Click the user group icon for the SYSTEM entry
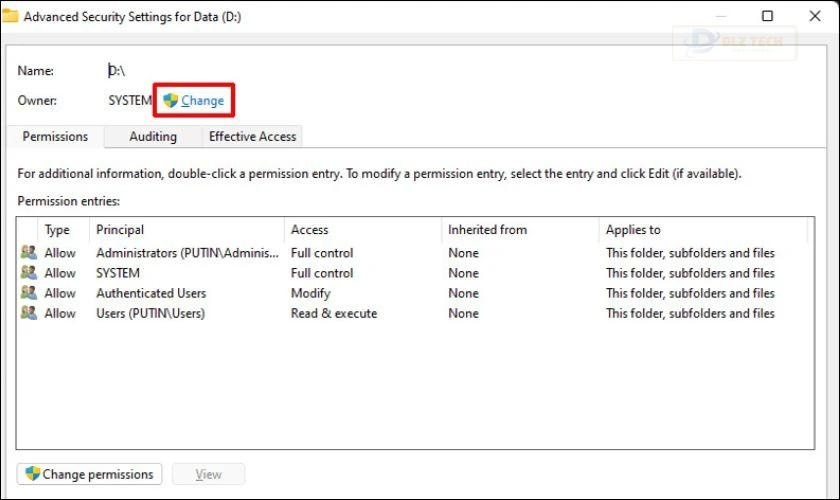Viewport: 840px width, 500px height. coord(28,273)
